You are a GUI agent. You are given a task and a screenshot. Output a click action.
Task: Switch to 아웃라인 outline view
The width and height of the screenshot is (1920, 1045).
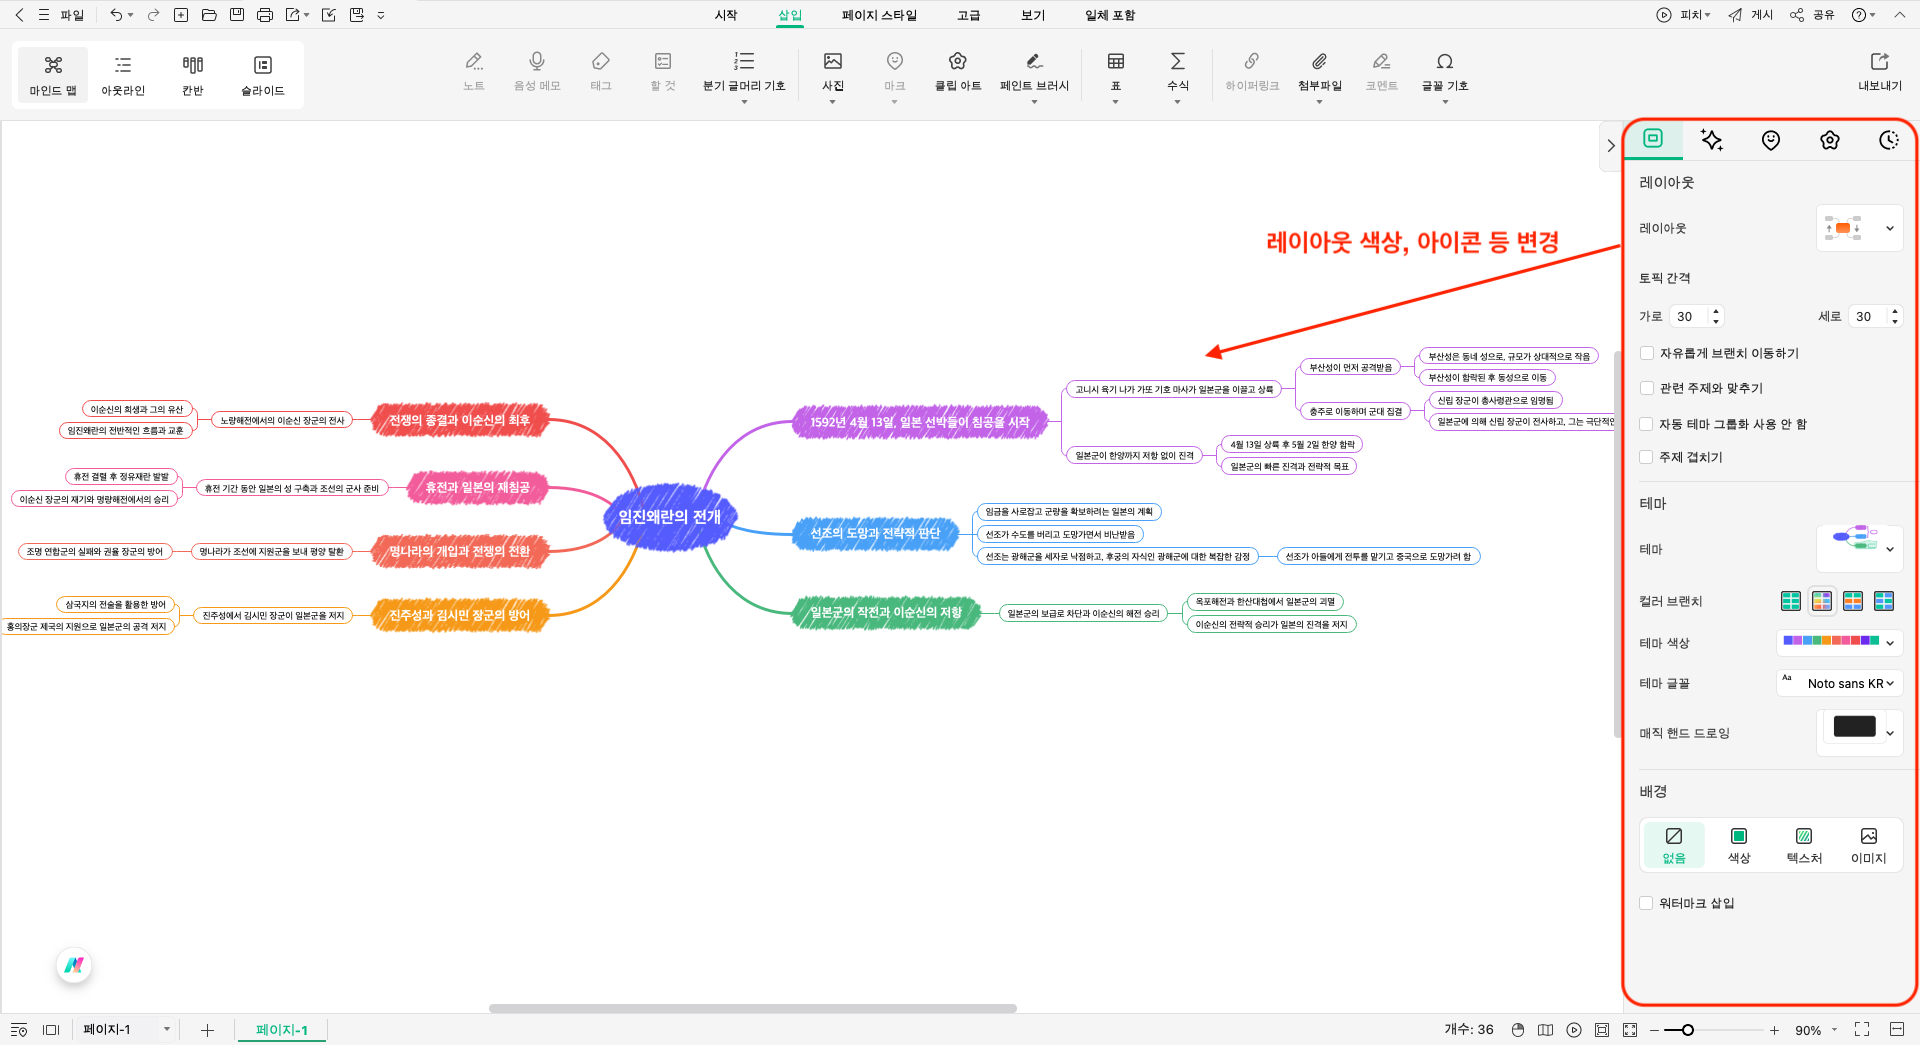coord(123,75)
